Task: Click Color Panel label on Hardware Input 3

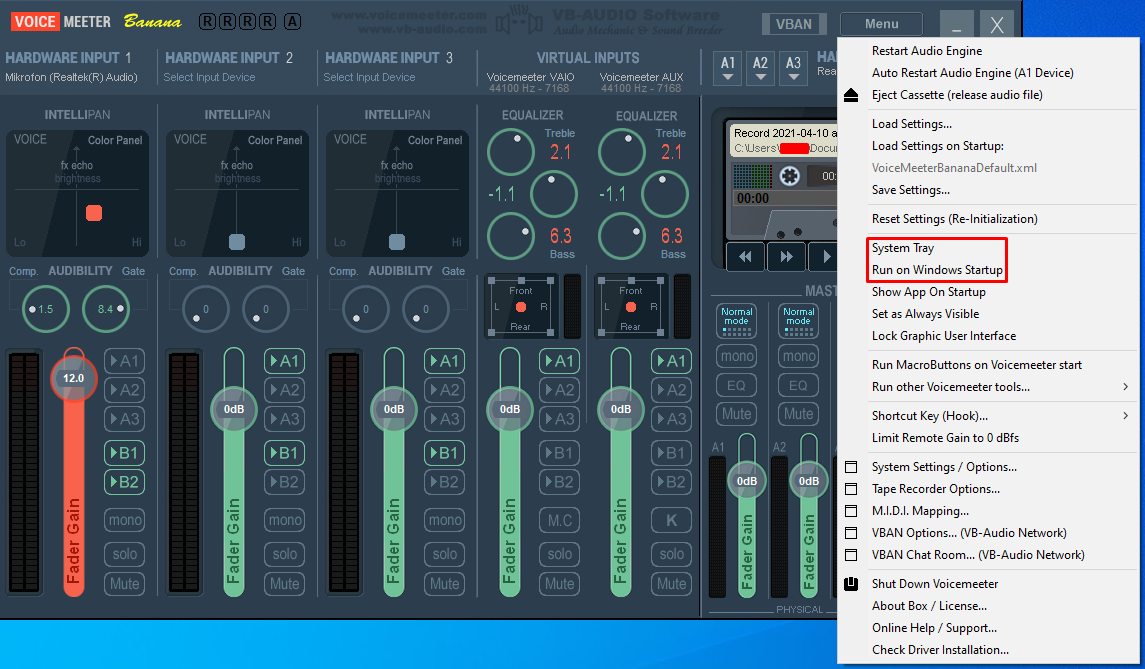Action: [x=434, y=140]
